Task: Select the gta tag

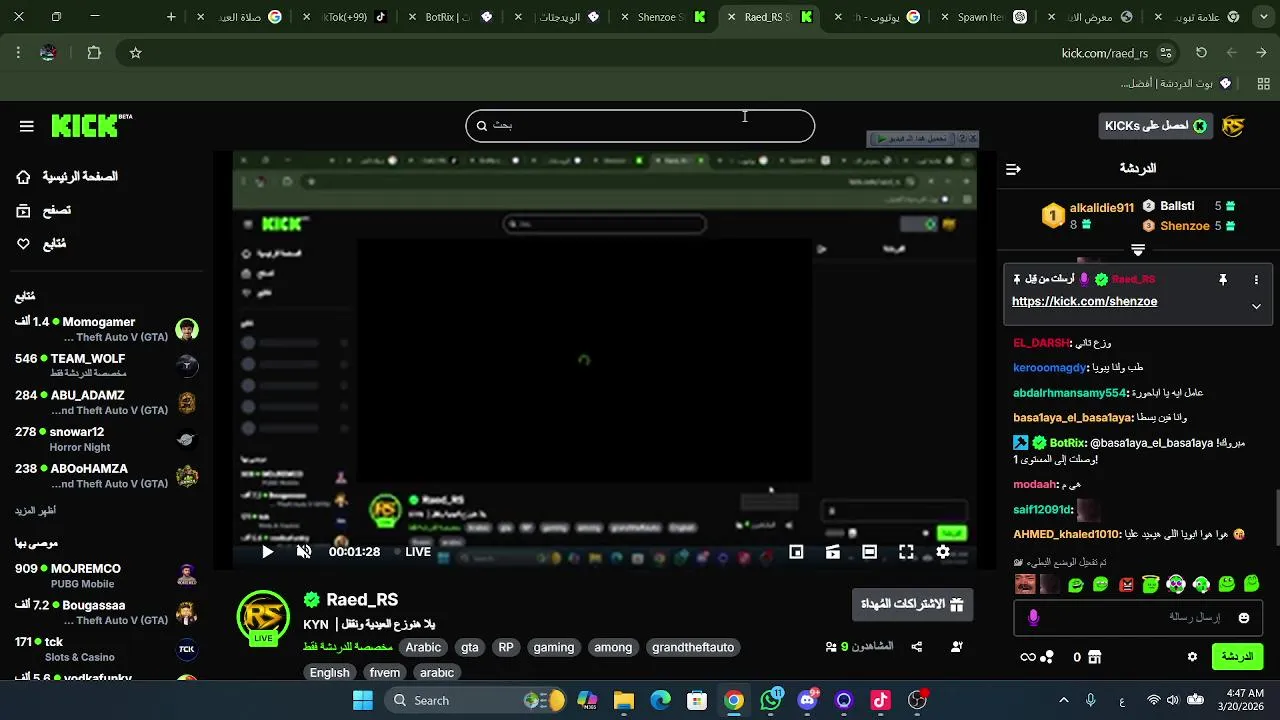Action: (470, 647)
